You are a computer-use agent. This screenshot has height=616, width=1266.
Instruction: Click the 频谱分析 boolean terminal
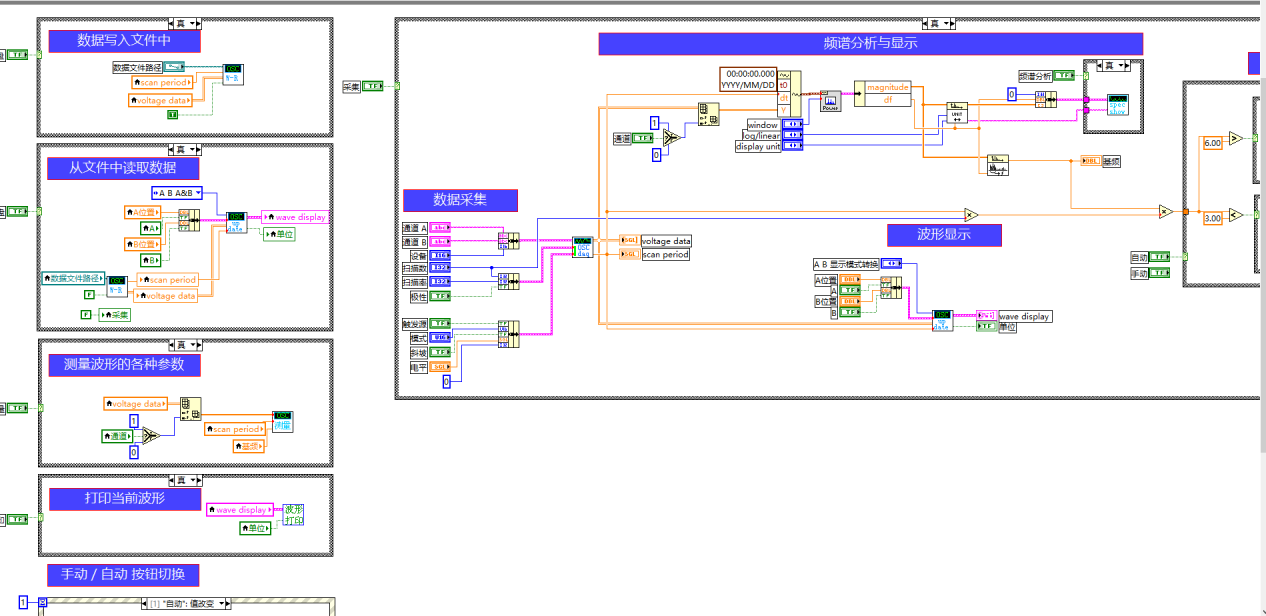tap(1064, 75)
